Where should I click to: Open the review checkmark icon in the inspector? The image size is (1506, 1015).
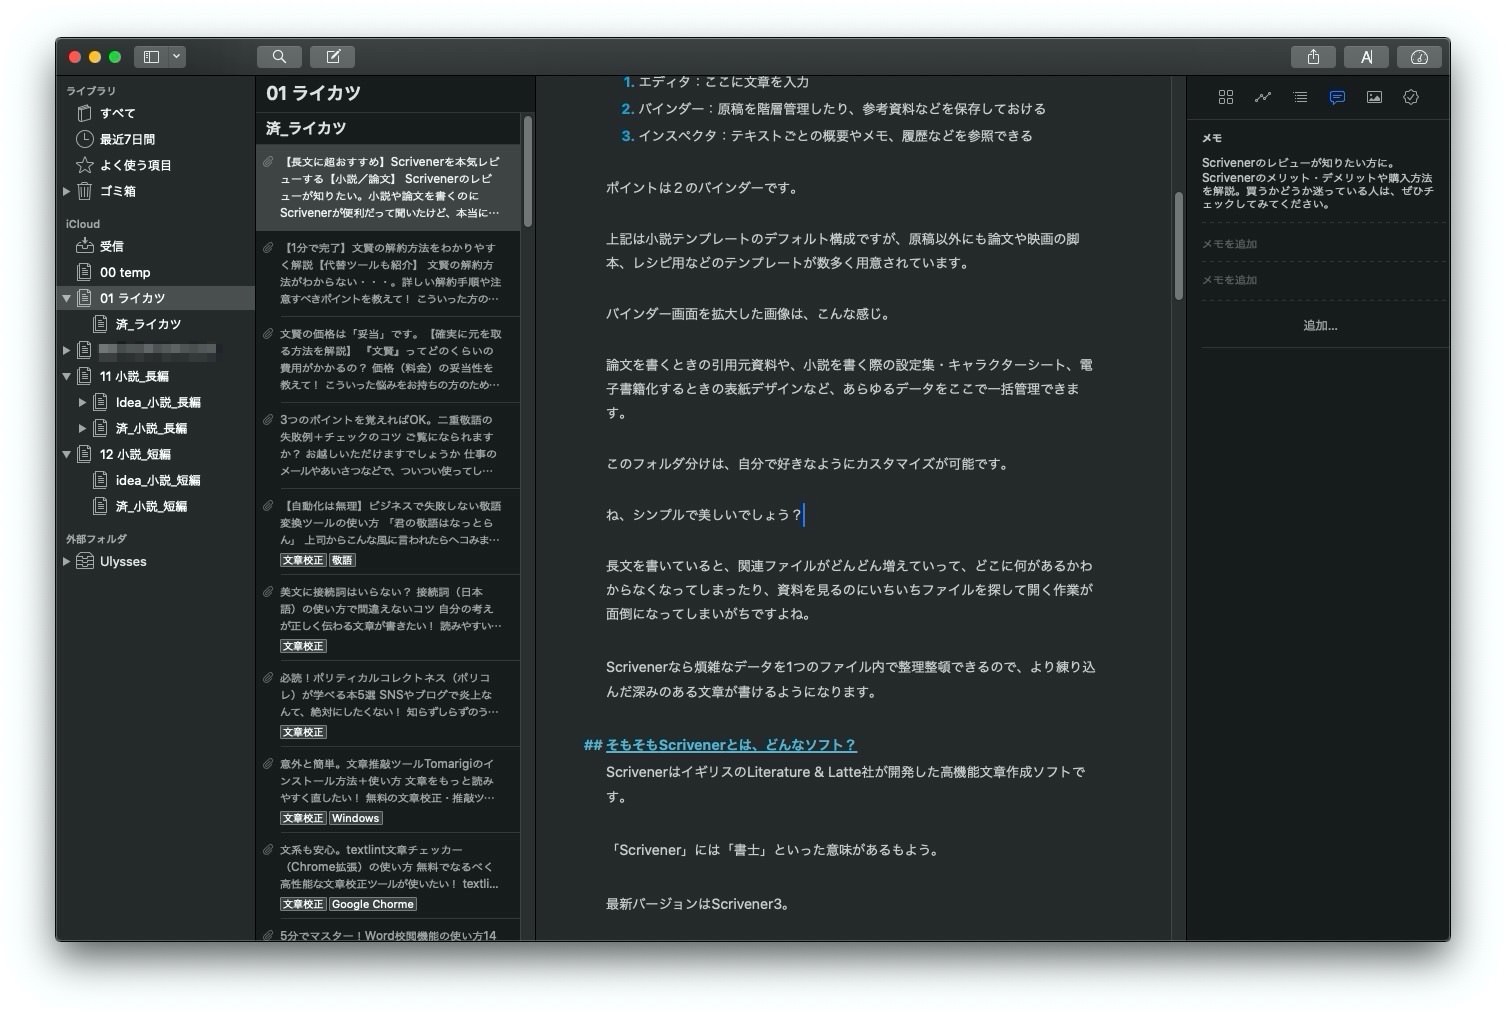tap(1411, 97)
